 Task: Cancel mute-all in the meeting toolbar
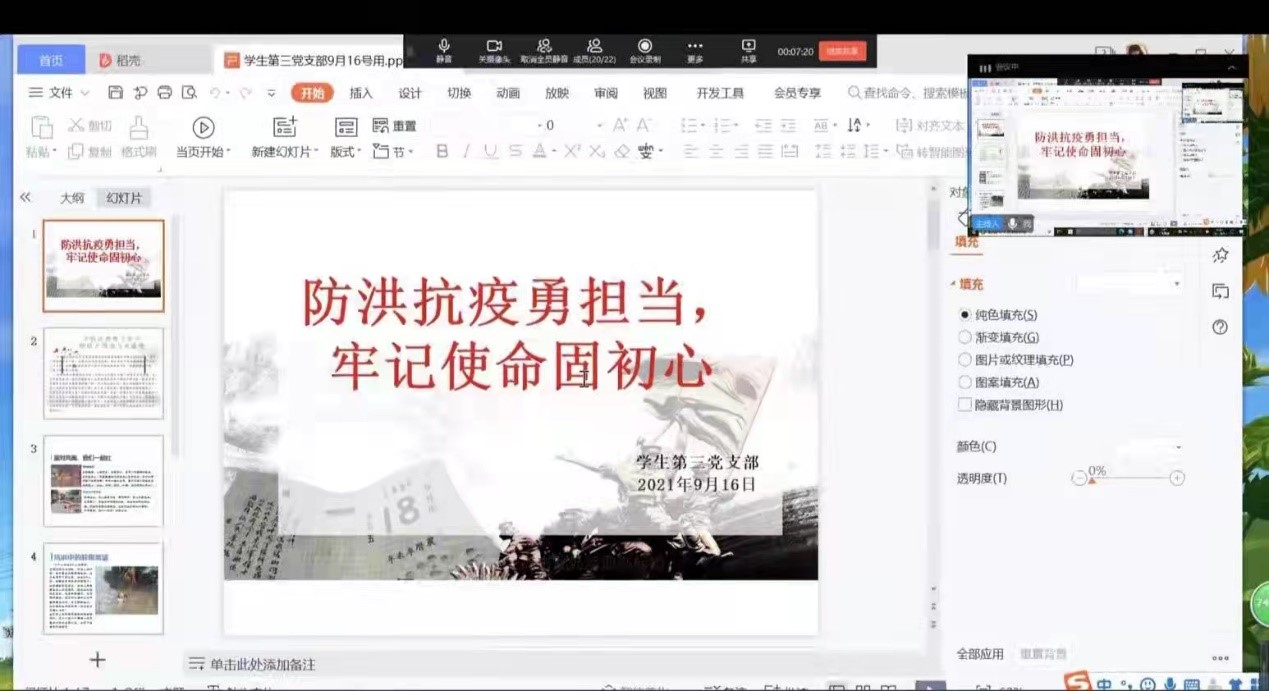[544, 51]
